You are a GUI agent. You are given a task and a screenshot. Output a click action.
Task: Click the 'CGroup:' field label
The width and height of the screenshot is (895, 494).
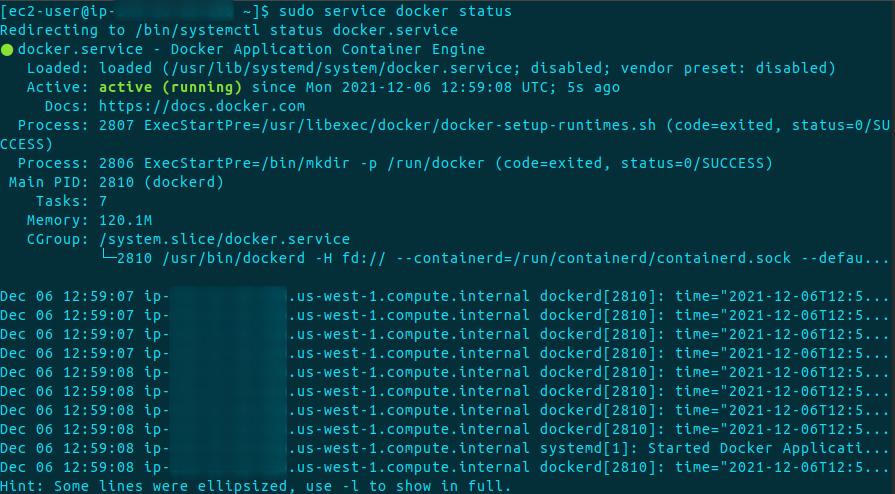tap(58, 239)
